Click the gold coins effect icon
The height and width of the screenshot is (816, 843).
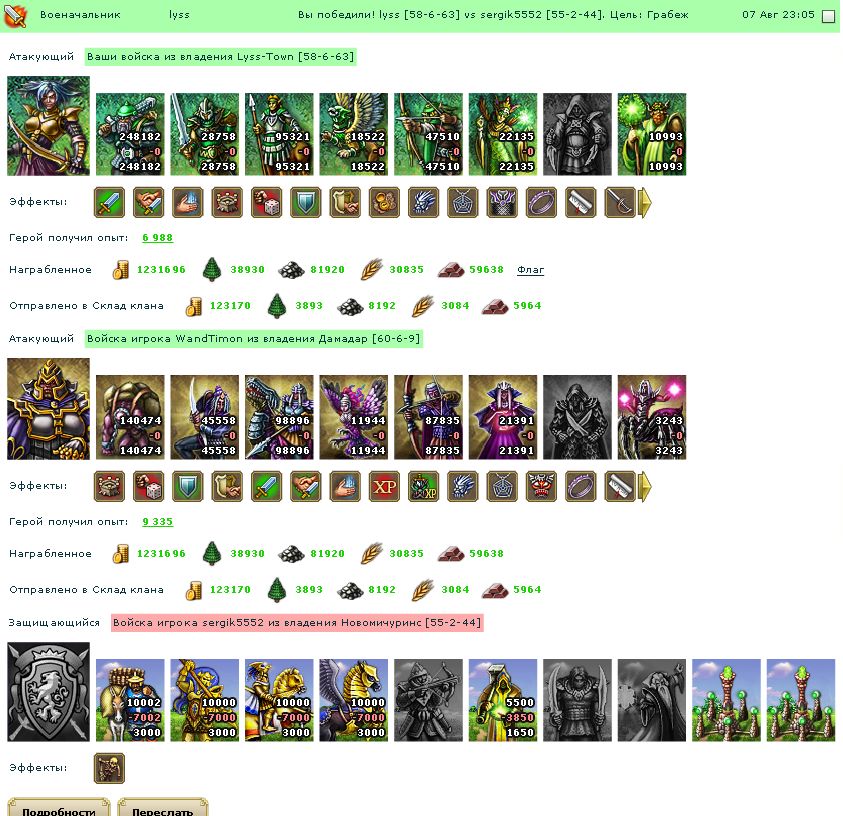[384, 203]
